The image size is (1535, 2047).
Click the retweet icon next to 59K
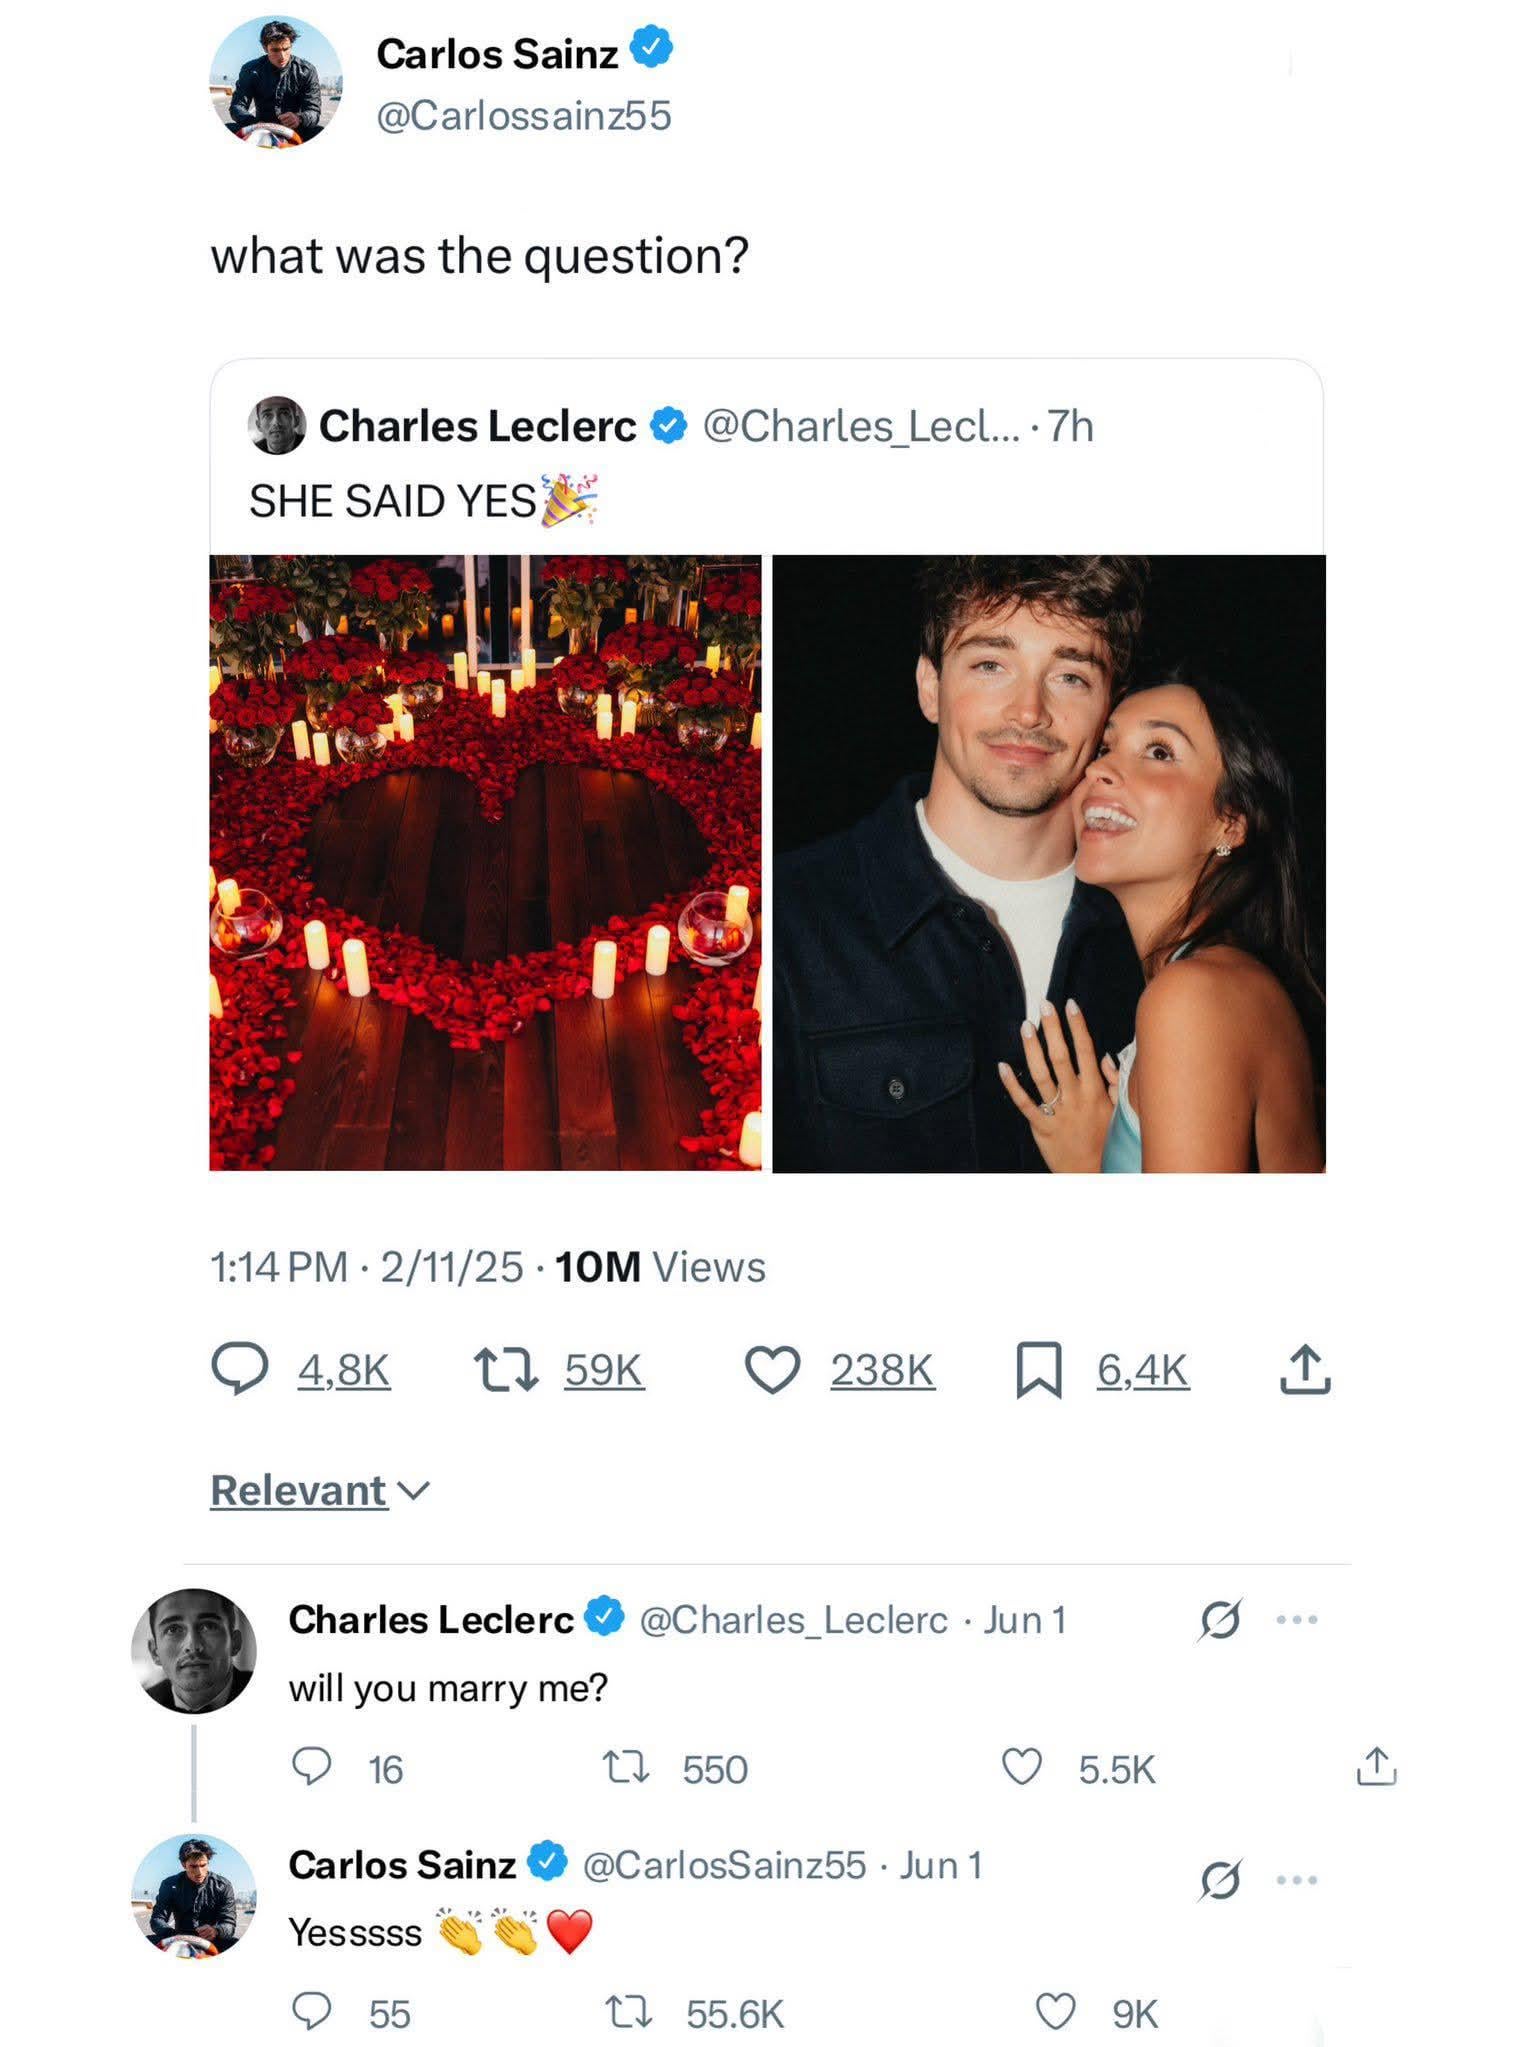point(505,1370)
